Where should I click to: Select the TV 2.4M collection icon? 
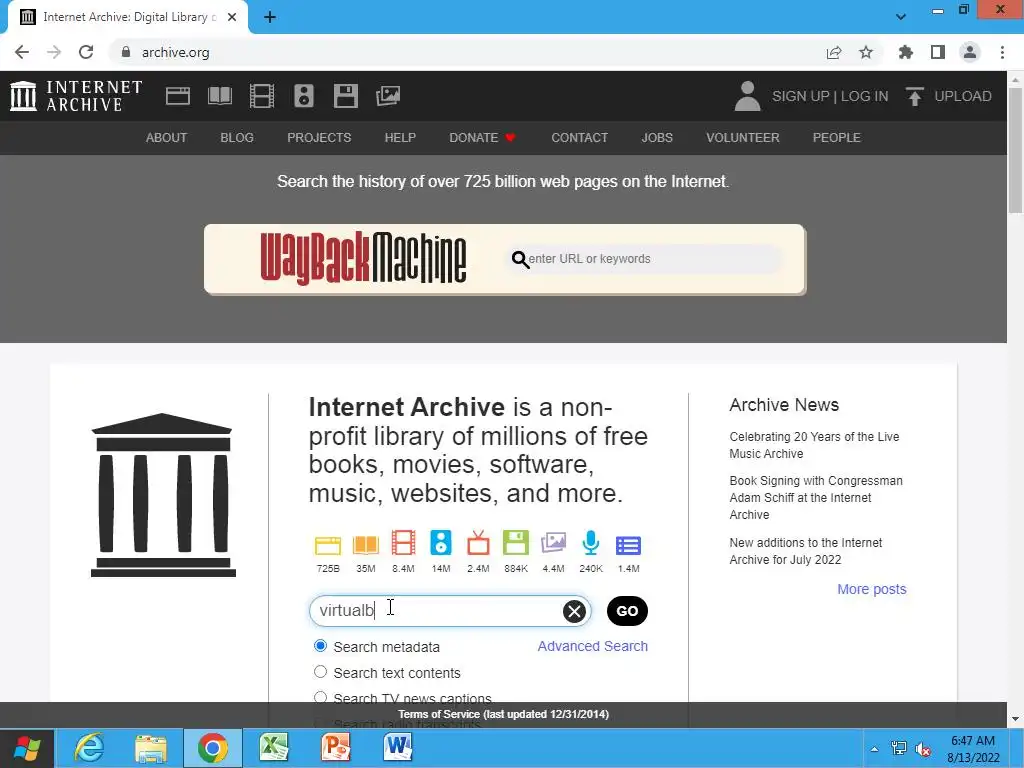(x=478, y=543)
